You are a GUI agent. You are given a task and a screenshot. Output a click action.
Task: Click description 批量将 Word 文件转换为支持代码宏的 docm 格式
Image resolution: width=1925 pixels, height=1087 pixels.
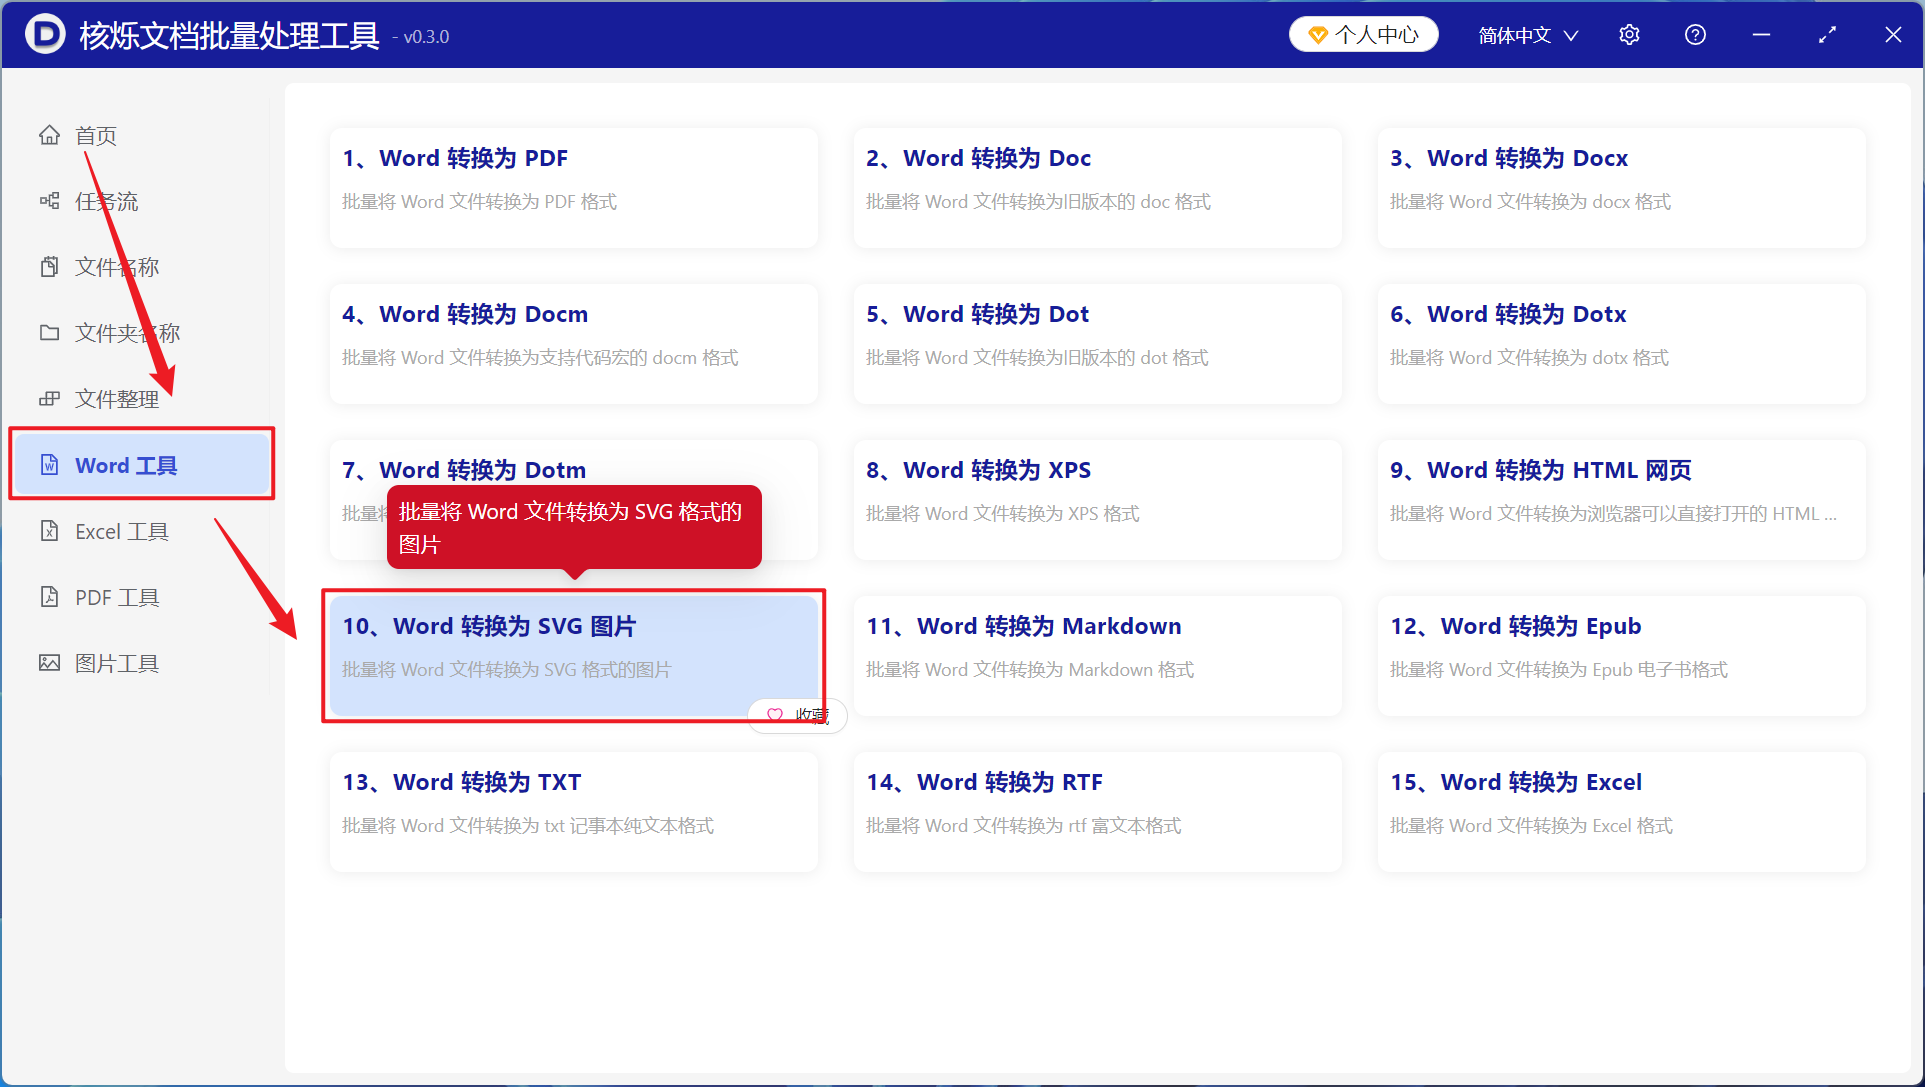pyautogui.click(x=540, y=358)
